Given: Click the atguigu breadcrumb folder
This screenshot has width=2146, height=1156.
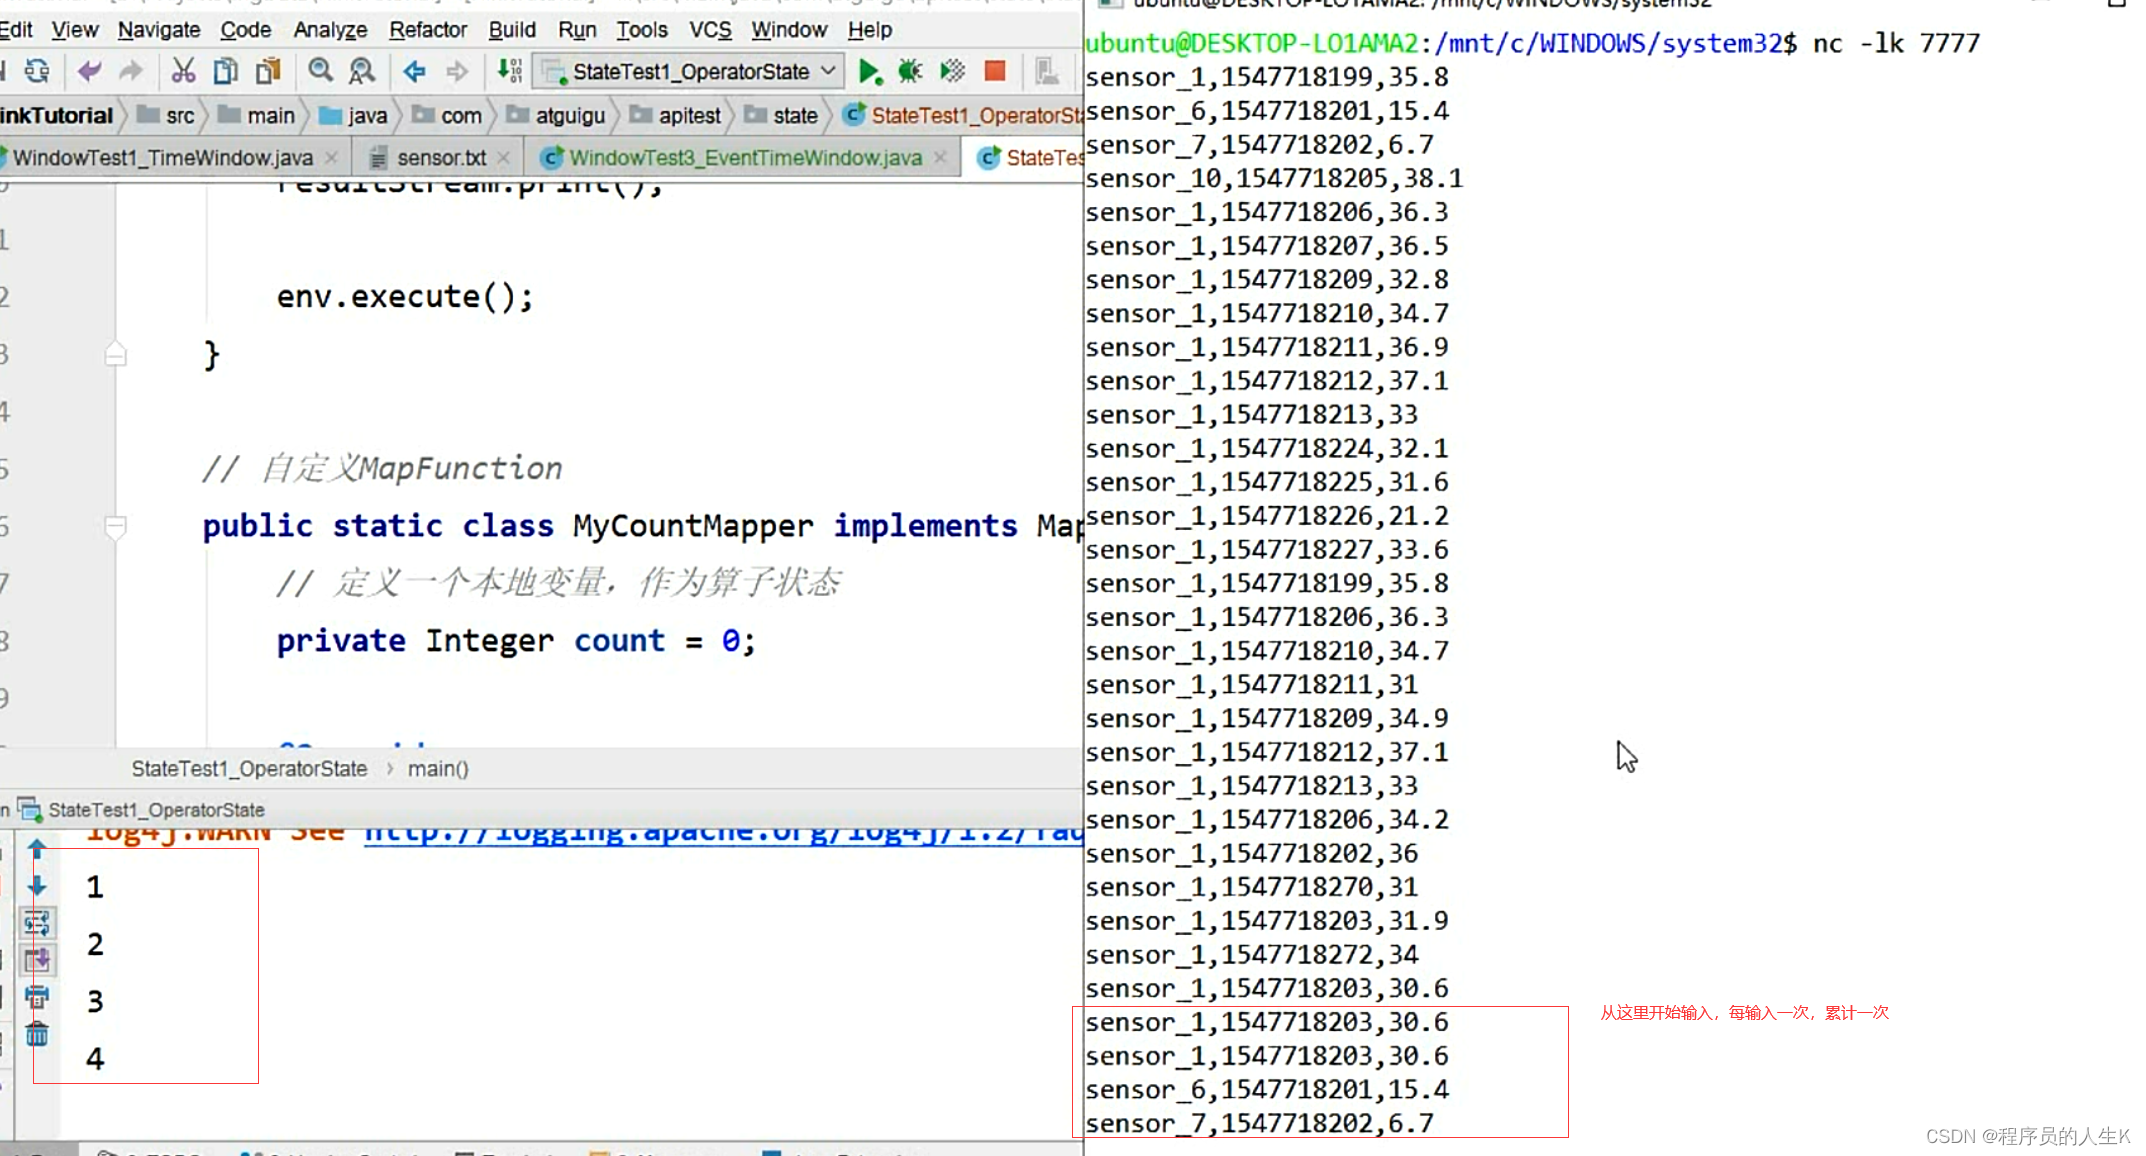Looking at the screenshot, I should pos(569,116).
